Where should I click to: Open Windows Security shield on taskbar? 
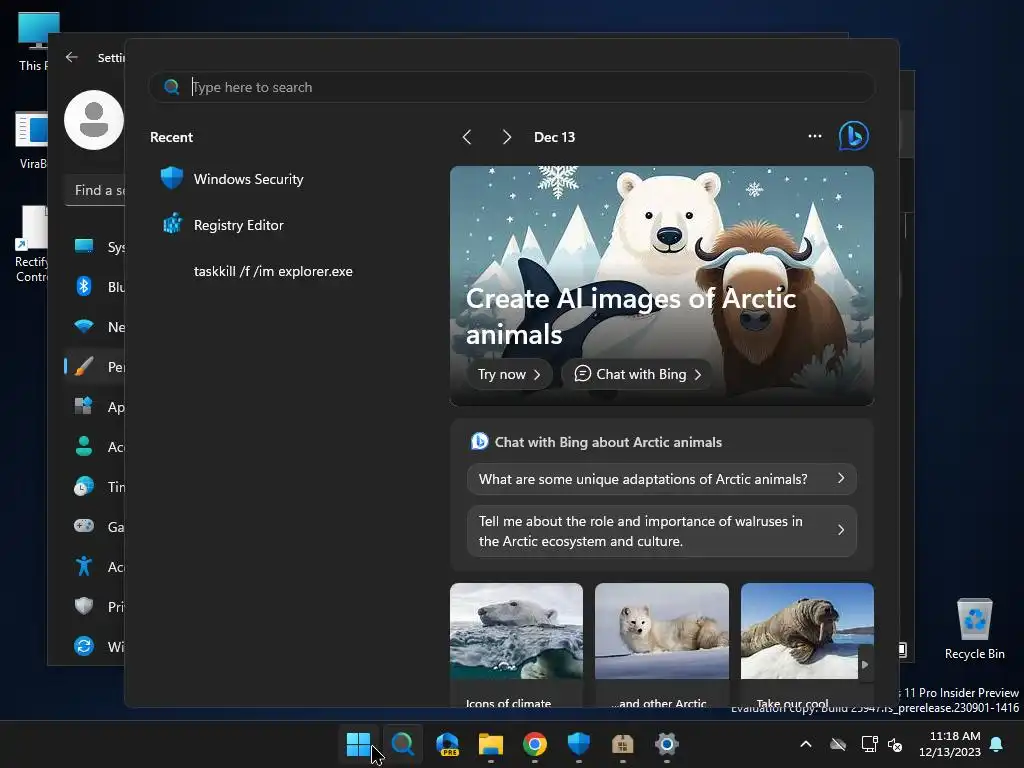point(579,744)
